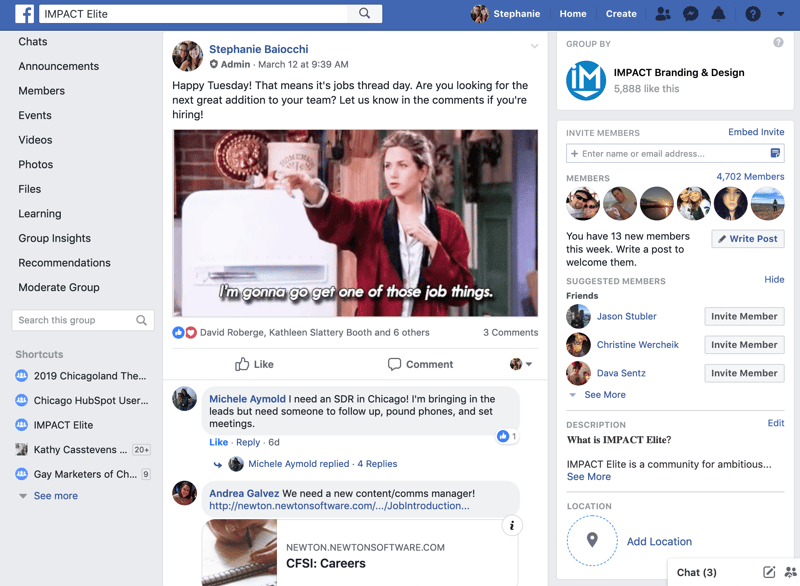Click Stephanie Baiocchi author name
800x586 pixels.
coord(259,49)
